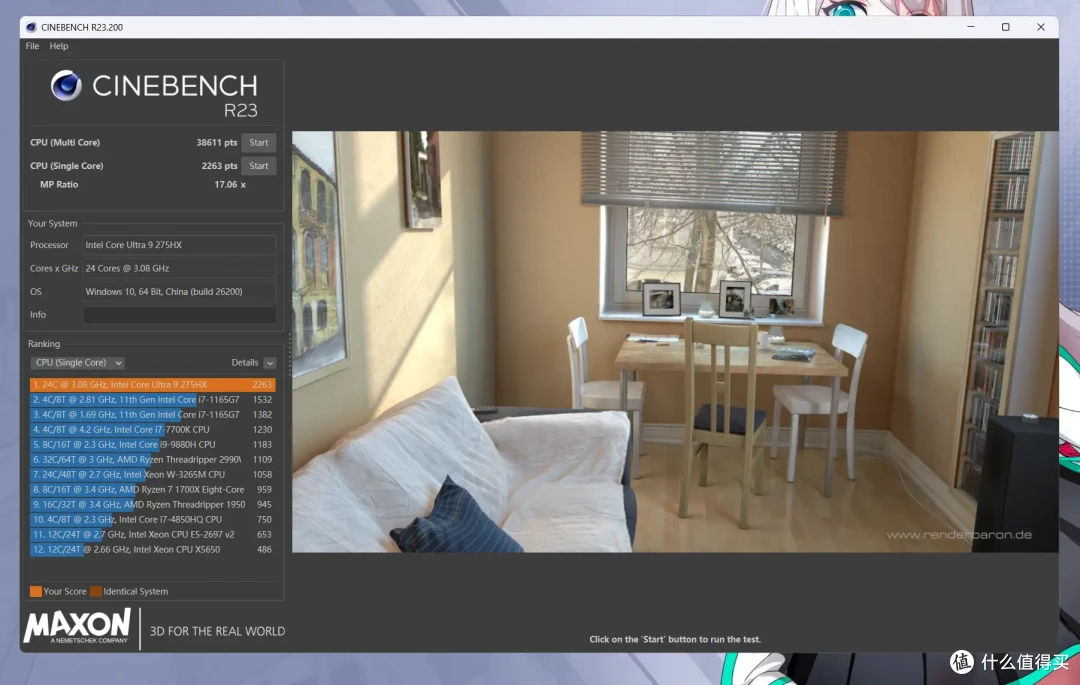Click the Cinebench logo sphere icon
Screen dimensions: 1080x685
[x=66, y=86]
